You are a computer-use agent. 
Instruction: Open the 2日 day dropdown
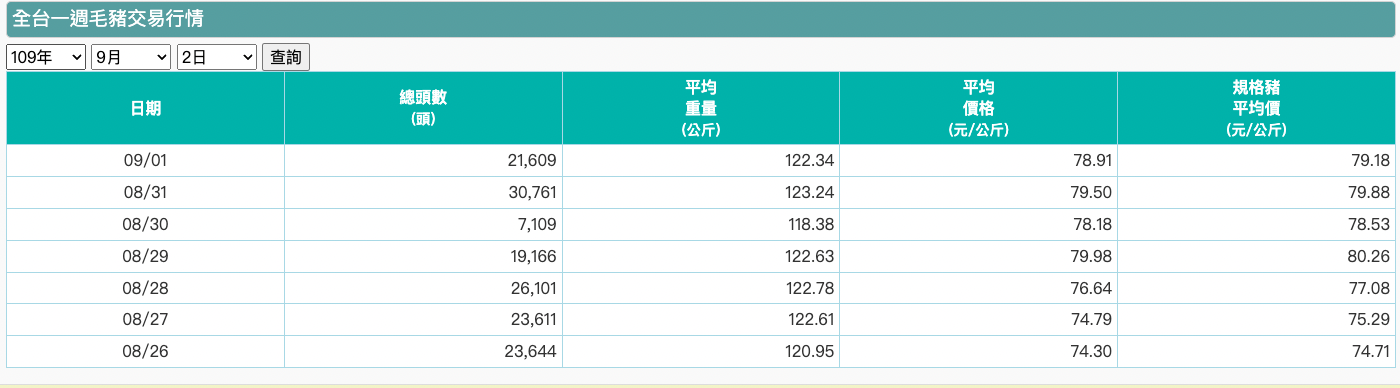click(217, 58)
